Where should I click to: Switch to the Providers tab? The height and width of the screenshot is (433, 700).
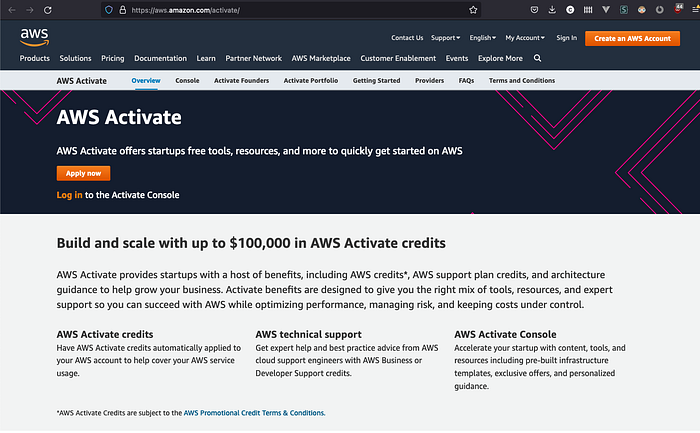click(429, 81)
